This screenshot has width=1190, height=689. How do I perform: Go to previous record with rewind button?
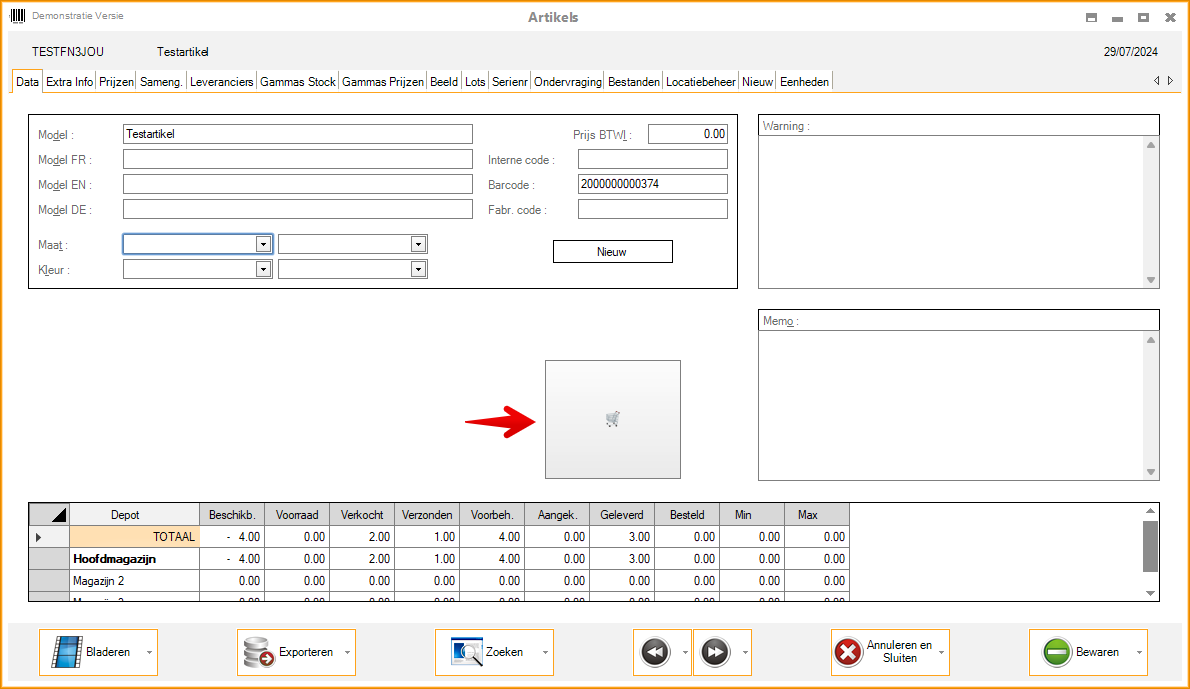(654, 652)
